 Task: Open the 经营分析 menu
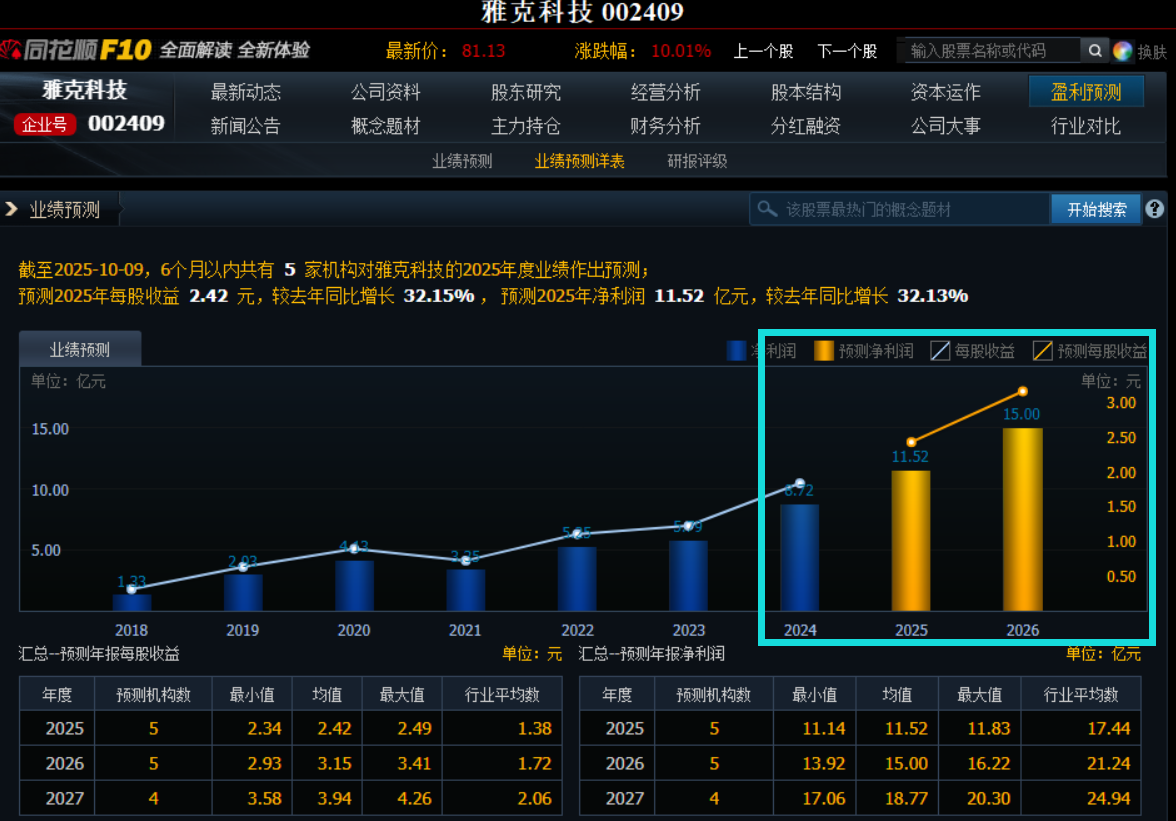point(665,92)
